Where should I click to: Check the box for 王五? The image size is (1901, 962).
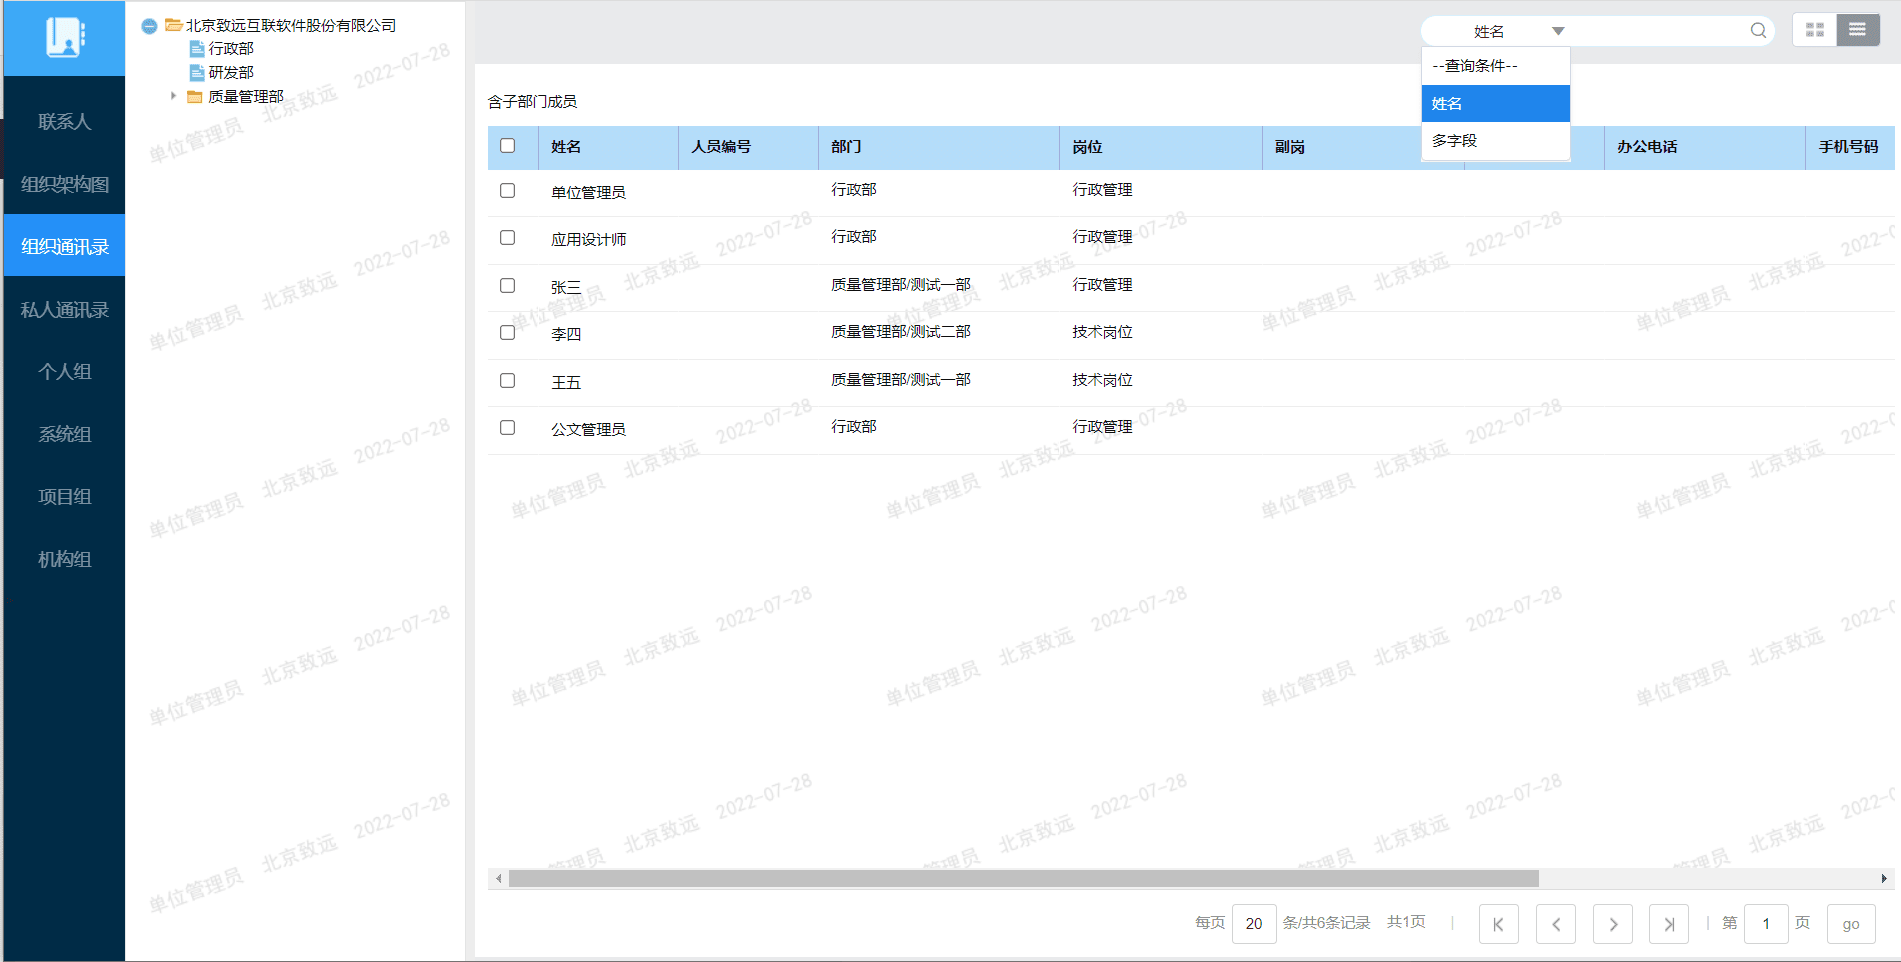[508, 381]
